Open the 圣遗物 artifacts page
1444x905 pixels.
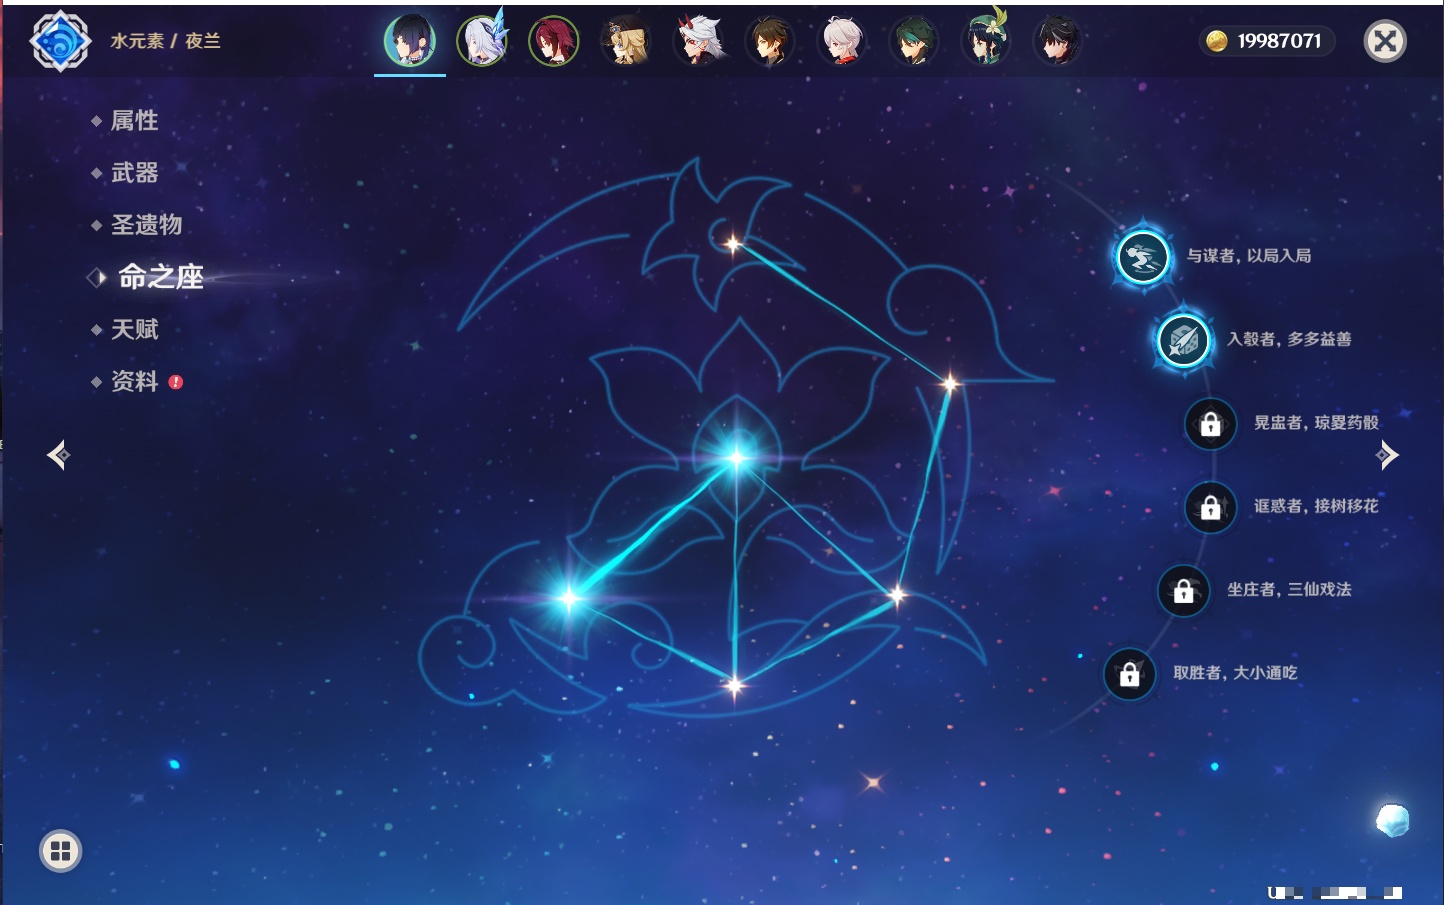tap(146, 225)
